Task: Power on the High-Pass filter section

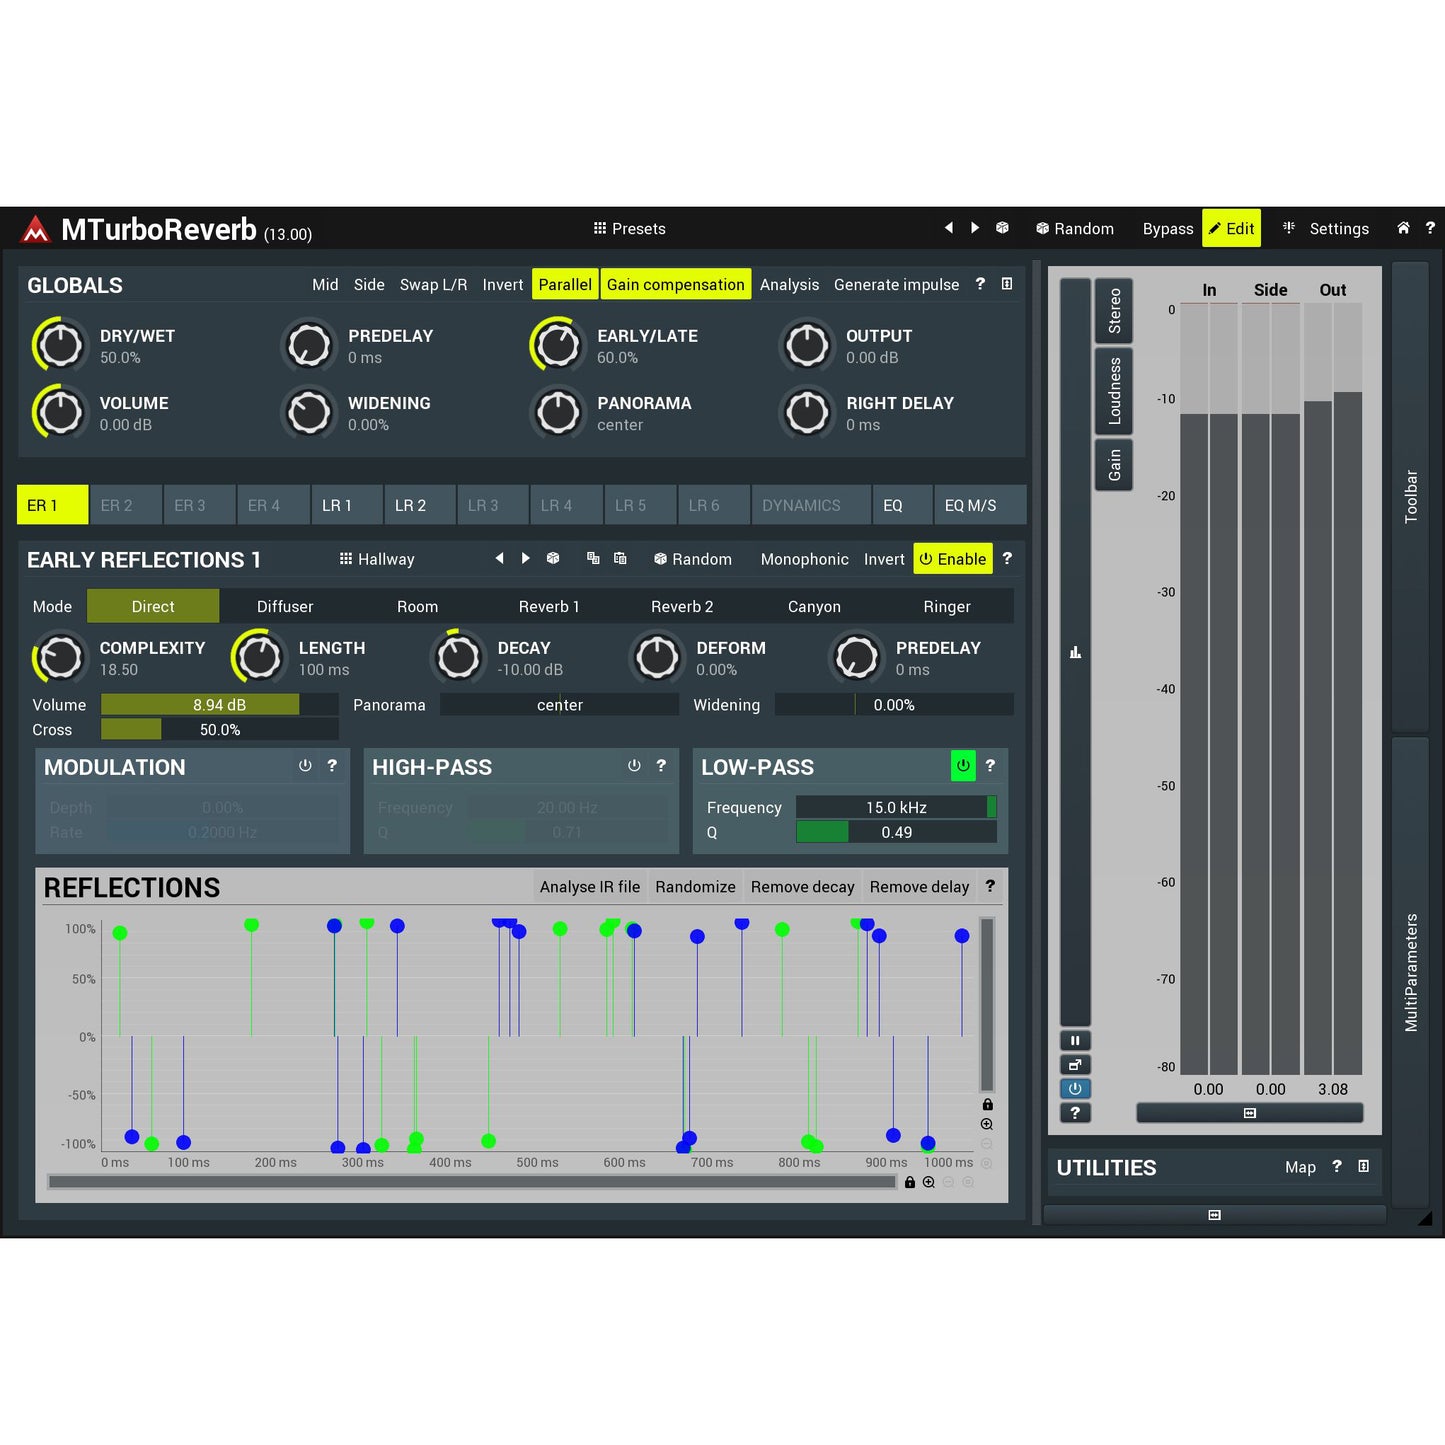Action: point(634,766)
